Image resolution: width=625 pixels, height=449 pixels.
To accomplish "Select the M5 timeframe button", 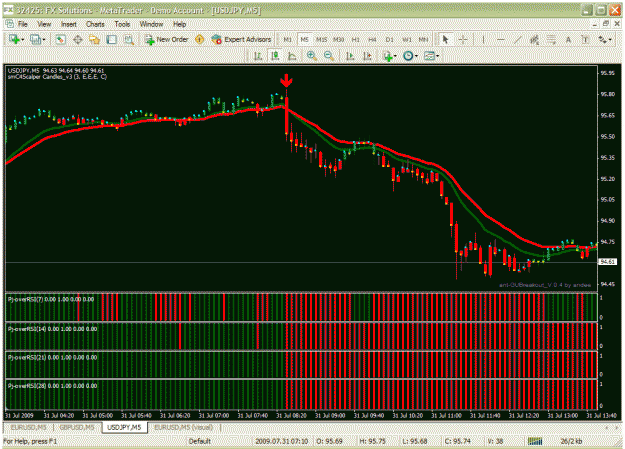I will coord(305,39).
